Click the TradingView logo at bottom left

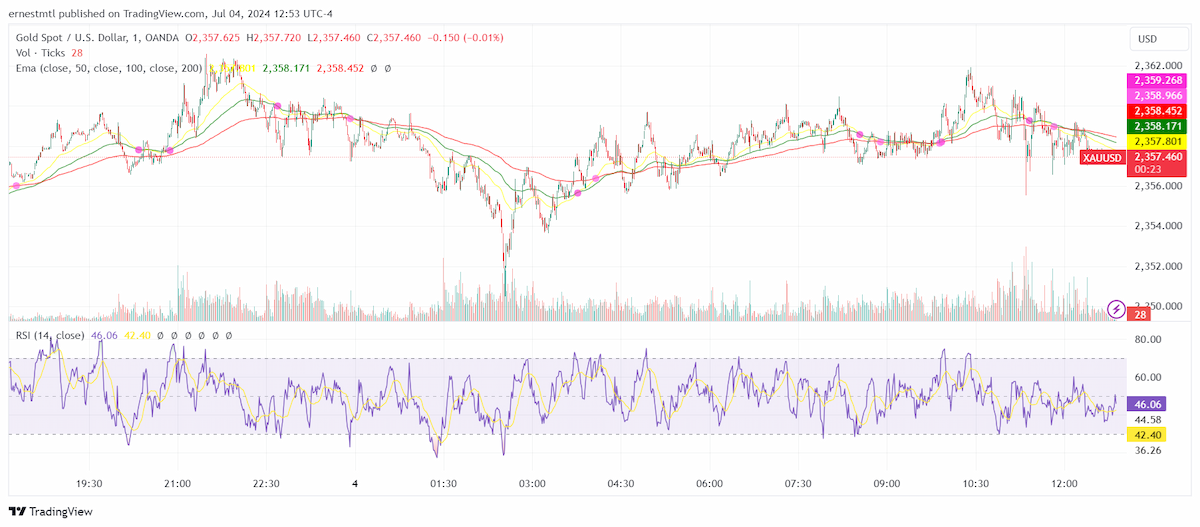[51, 511]
